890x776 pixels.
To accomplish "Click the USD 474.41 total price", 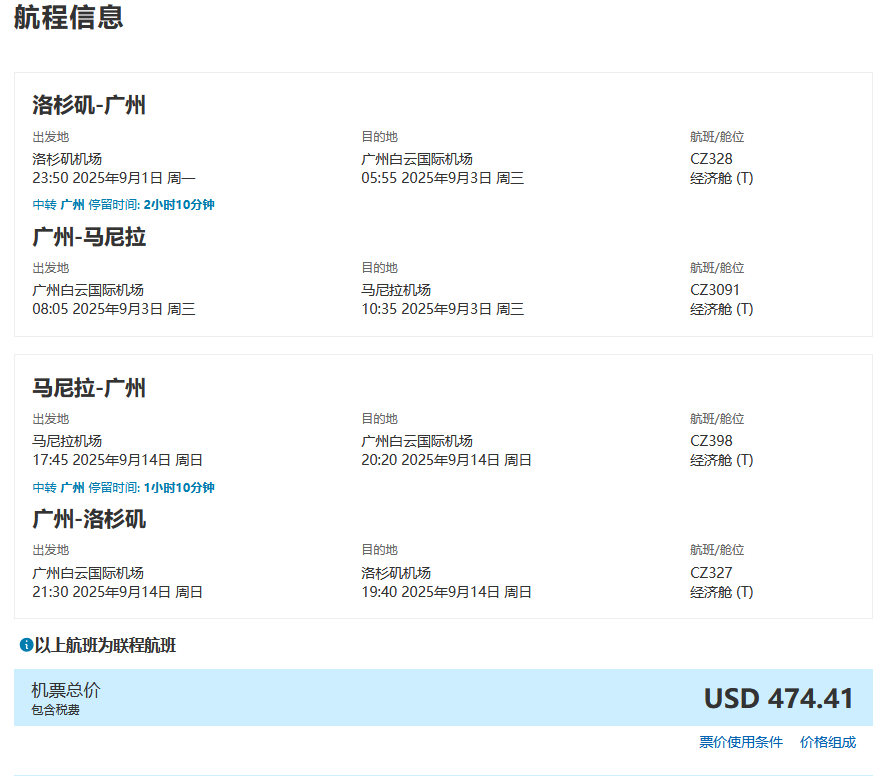I will 778,698.
